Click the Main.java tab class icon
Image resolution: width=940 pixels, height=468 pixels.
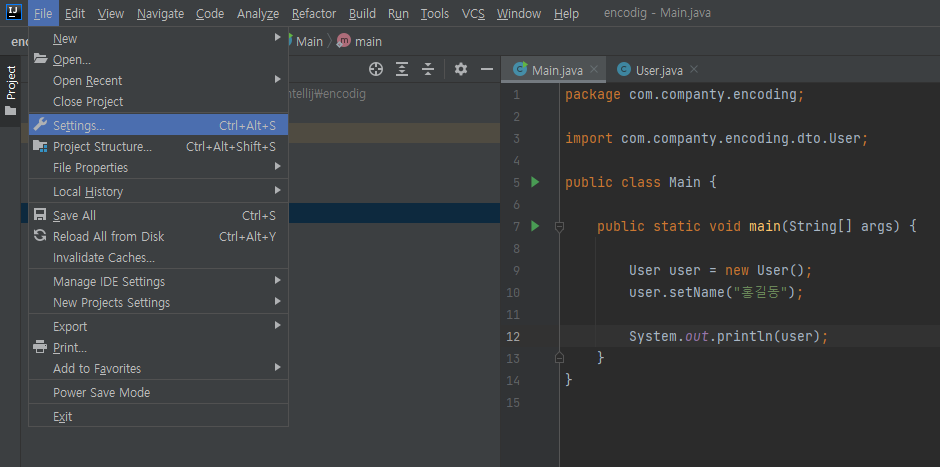point(520,70)
